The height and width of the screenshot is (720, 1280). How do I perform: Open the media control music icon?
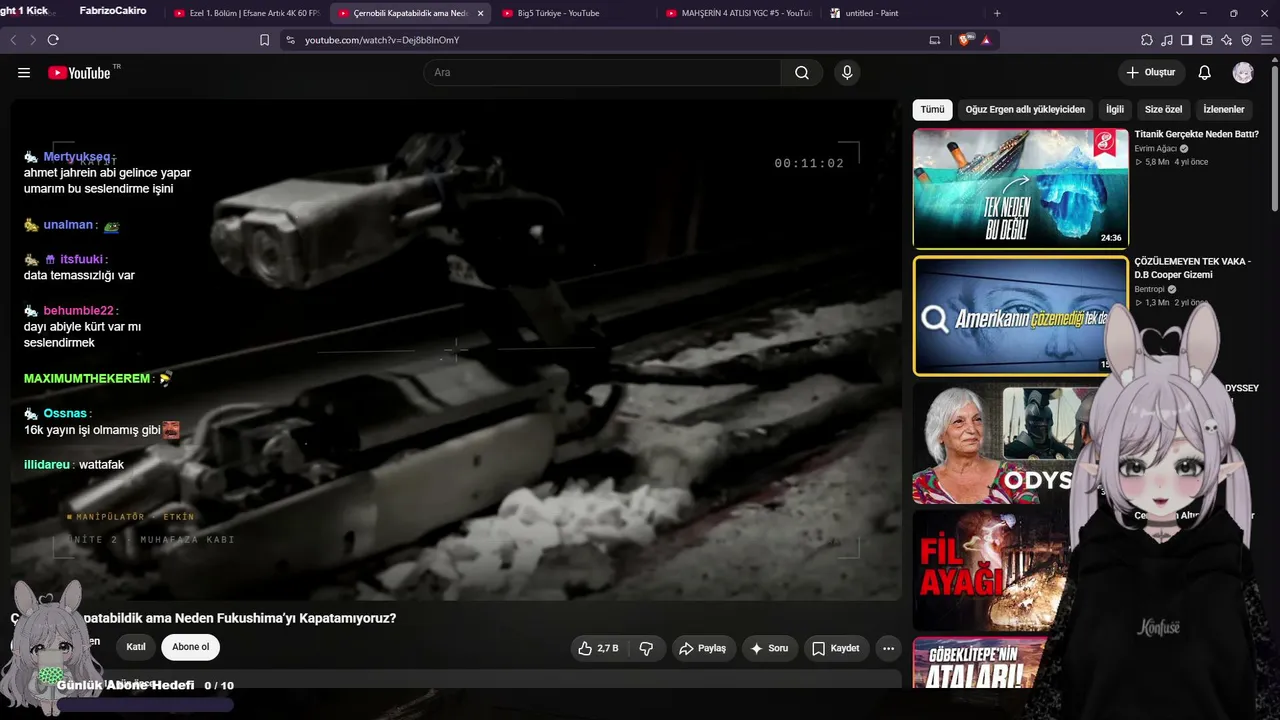pos(1167,40)
